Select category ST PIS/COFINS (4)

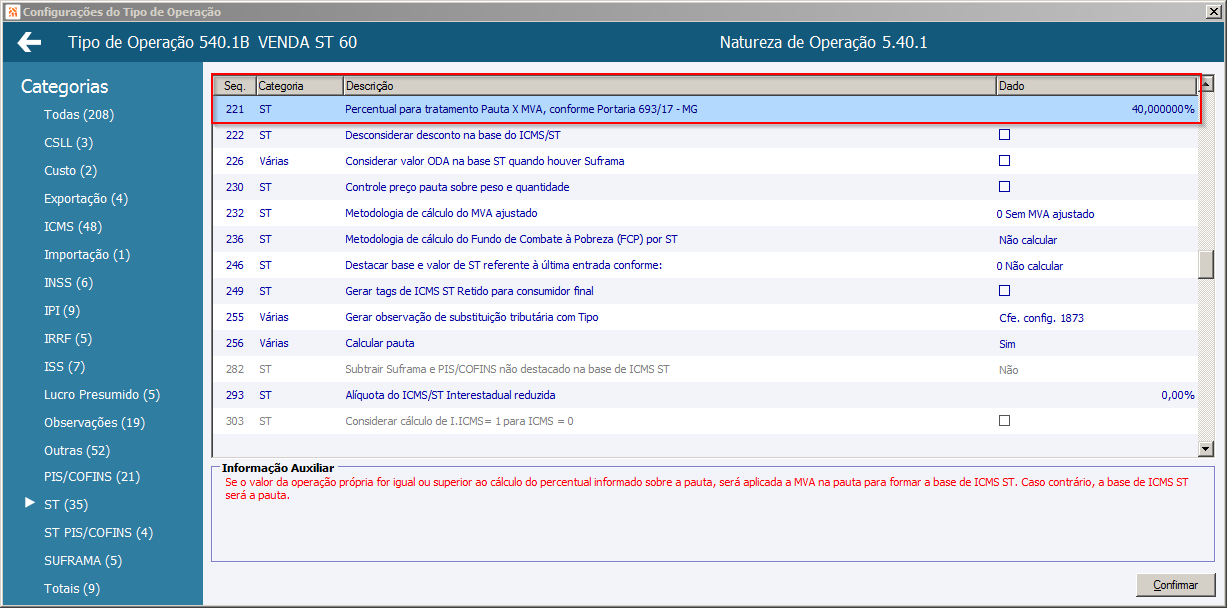click(x=98, y=533)
